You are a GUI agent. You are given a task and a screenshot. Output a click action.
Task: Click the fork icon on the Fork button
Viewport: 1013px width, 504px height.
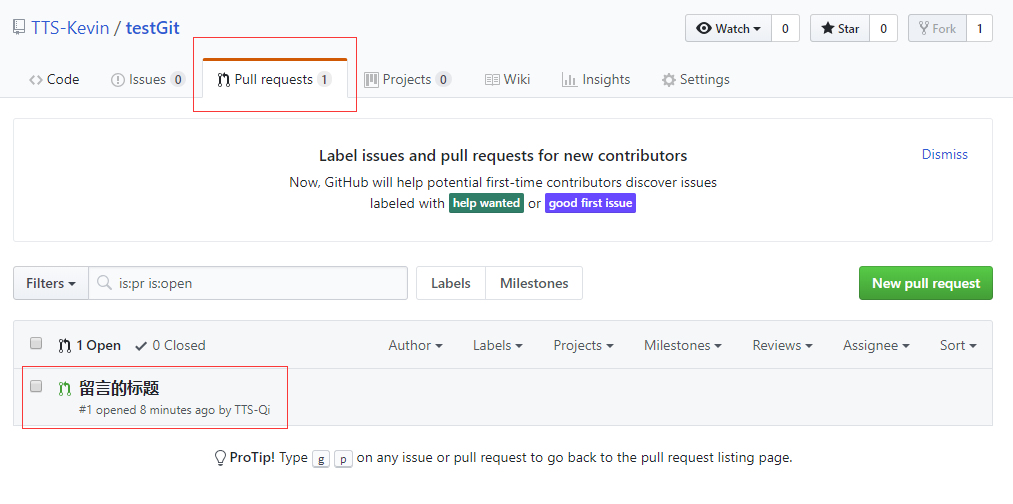pos(924,28)
